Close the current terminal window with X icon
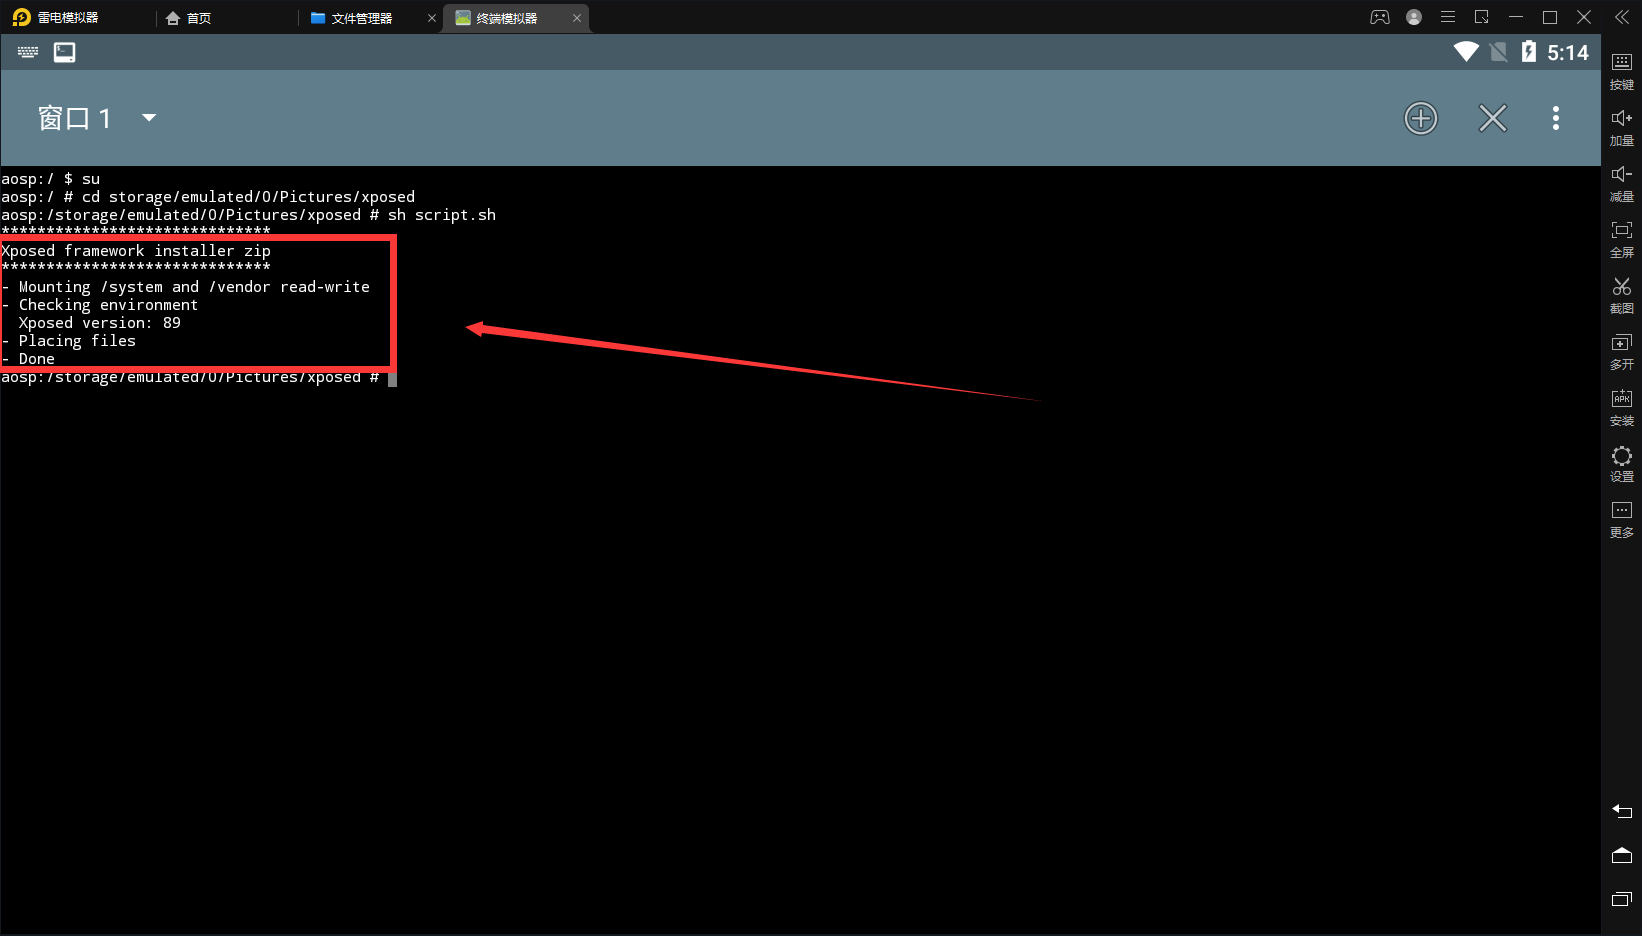1642x936 pixels. point(1492,118)
